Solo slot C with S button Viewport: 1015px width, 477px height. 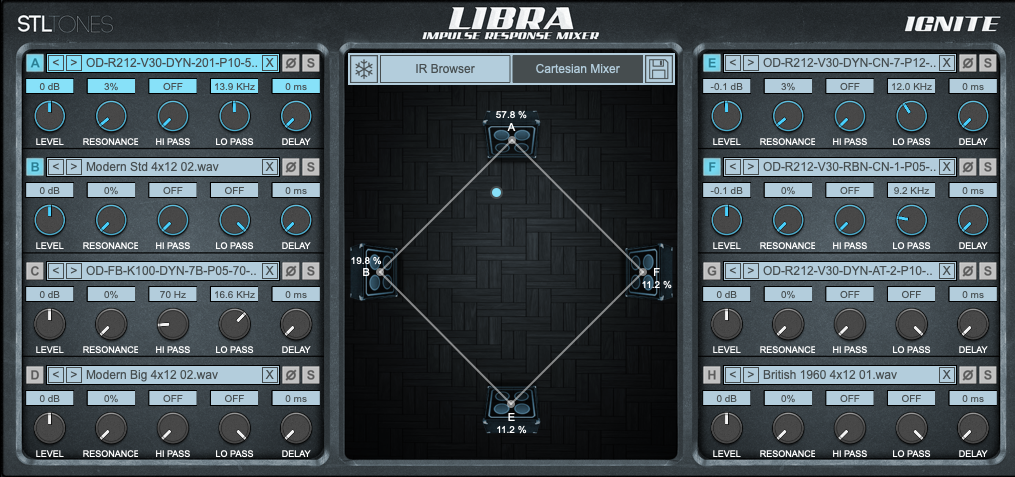(311, 271)
